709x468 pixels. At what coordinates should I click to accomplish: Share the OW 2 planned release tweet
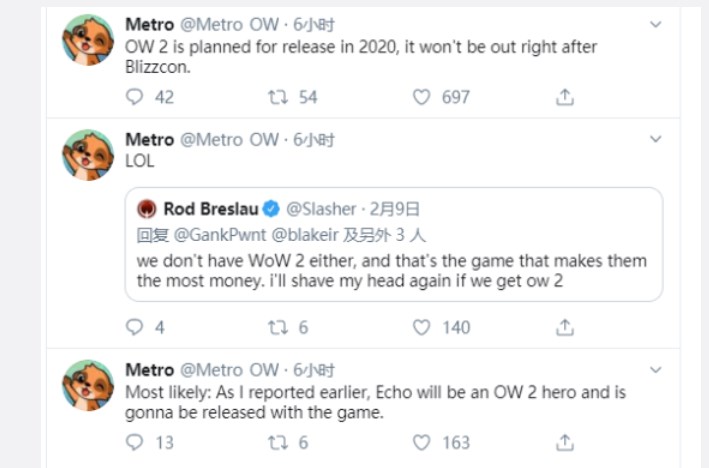pos(565,97)
